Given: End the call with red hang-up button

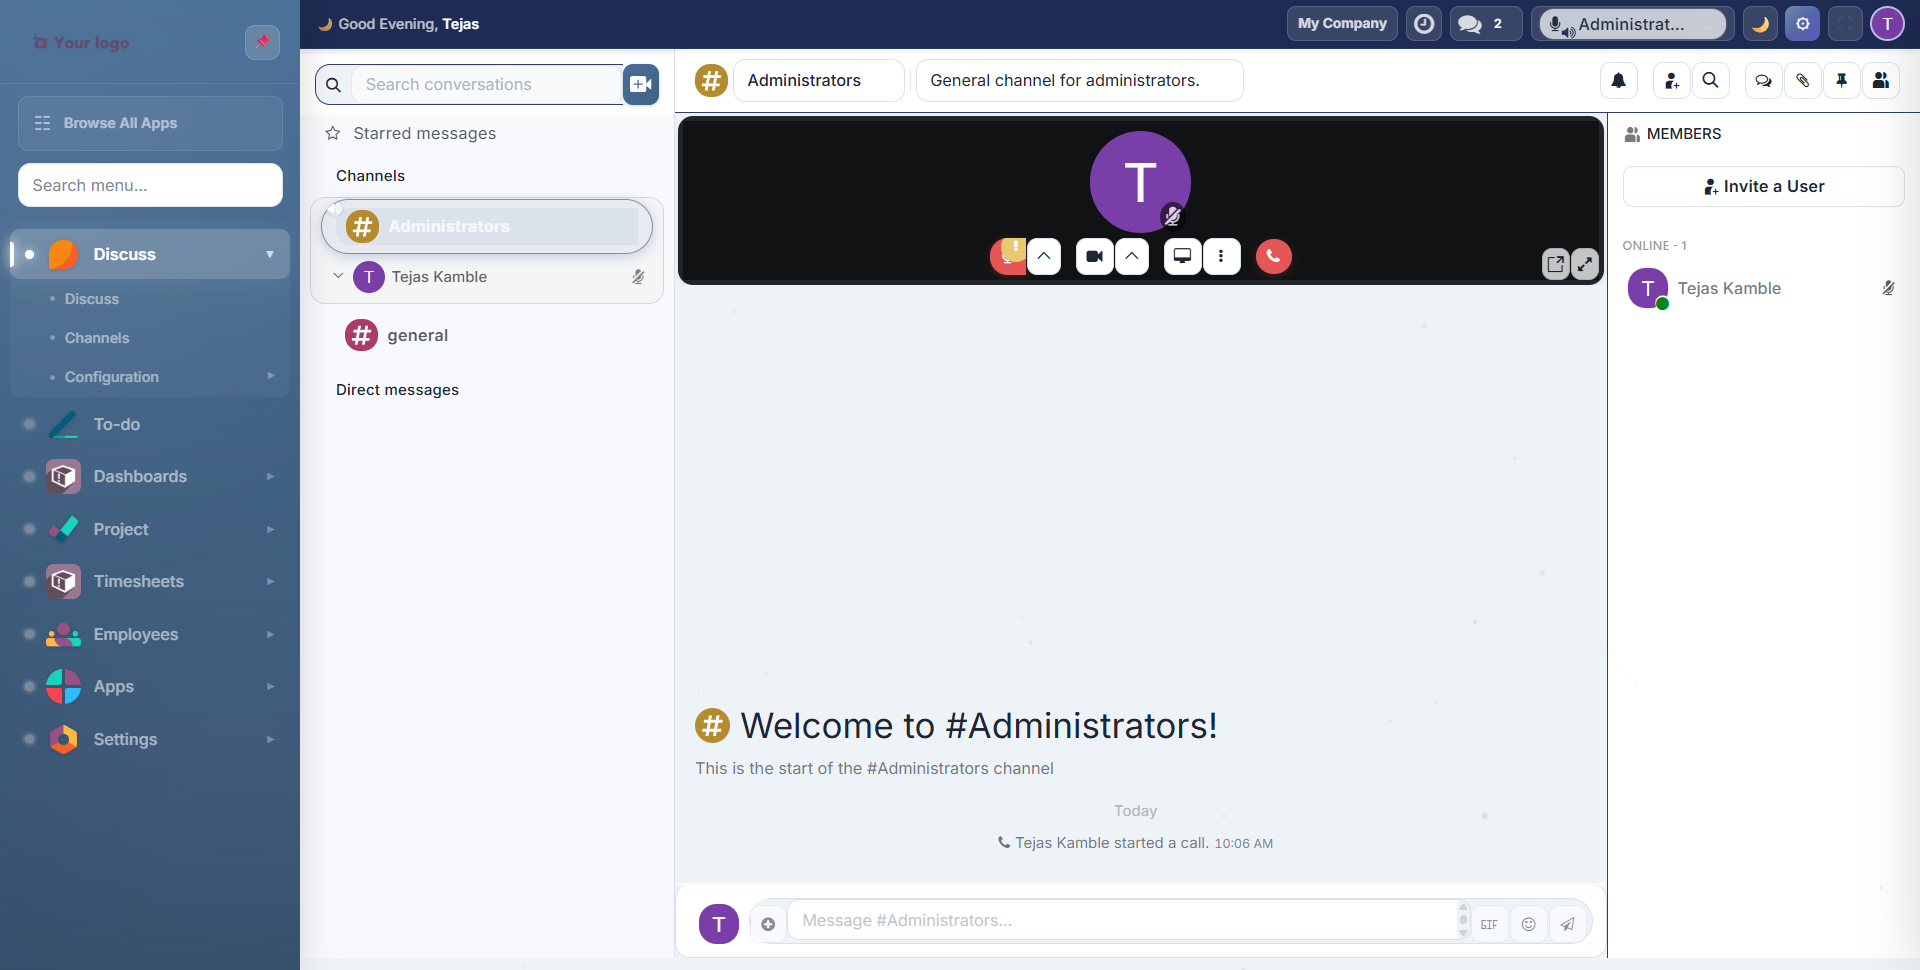Looking at the screenshot, I should coord(1273,257).
